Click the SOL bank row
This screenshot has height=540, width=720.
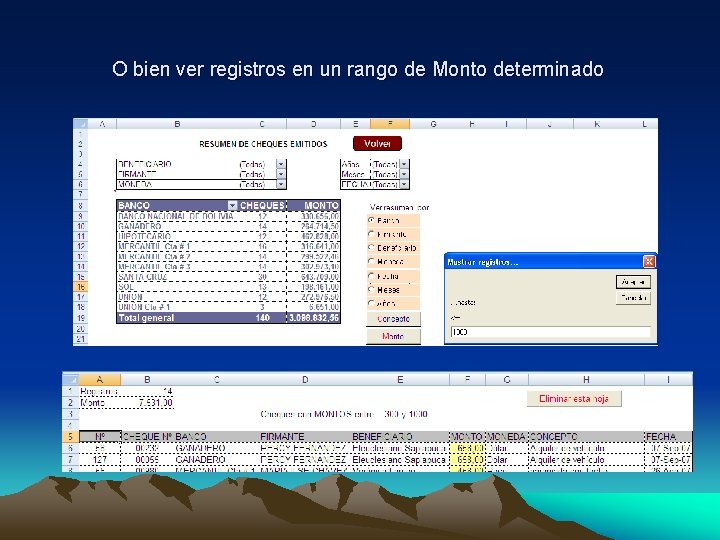228,287
